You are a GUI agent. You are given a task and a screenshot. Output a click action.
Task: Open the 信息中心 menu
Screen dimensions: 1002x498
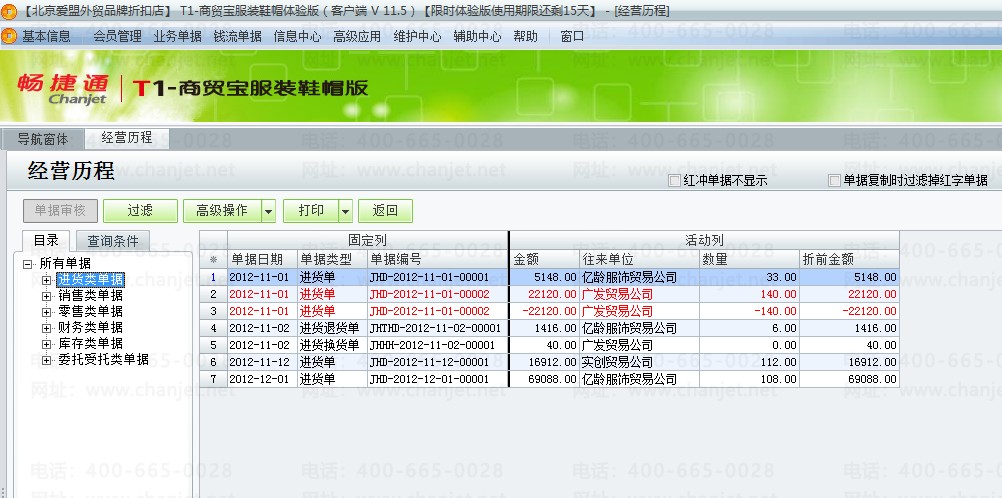click(x=297, y=36)
